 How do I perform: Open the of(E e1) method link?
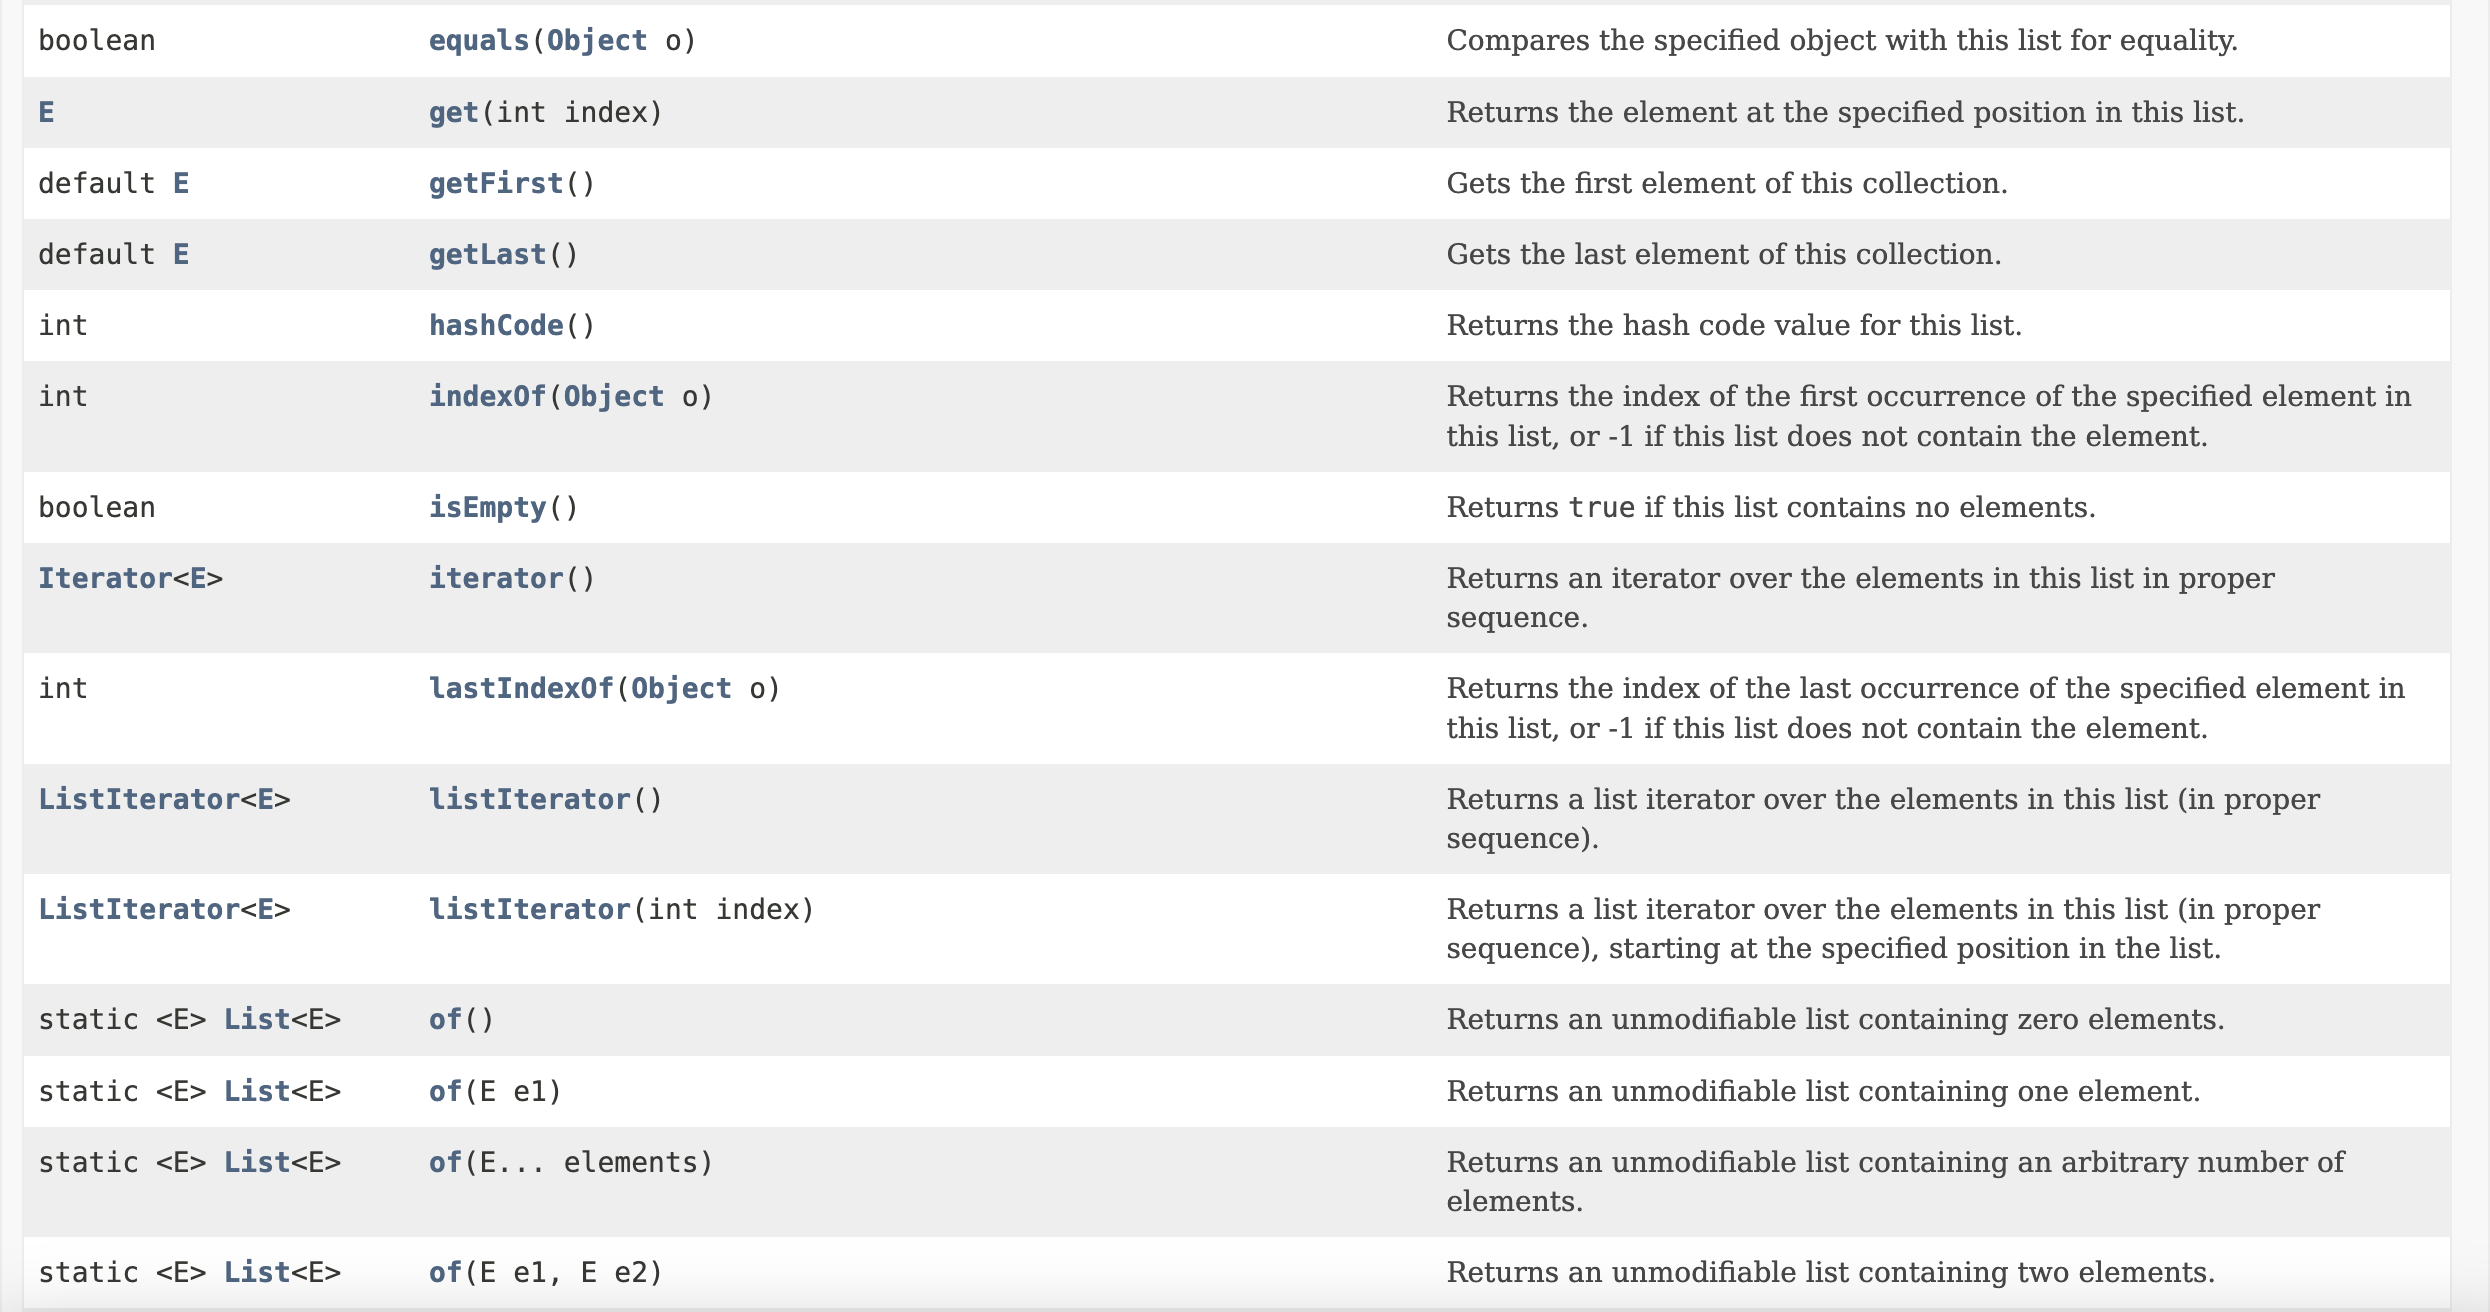tap(446, 1092)
